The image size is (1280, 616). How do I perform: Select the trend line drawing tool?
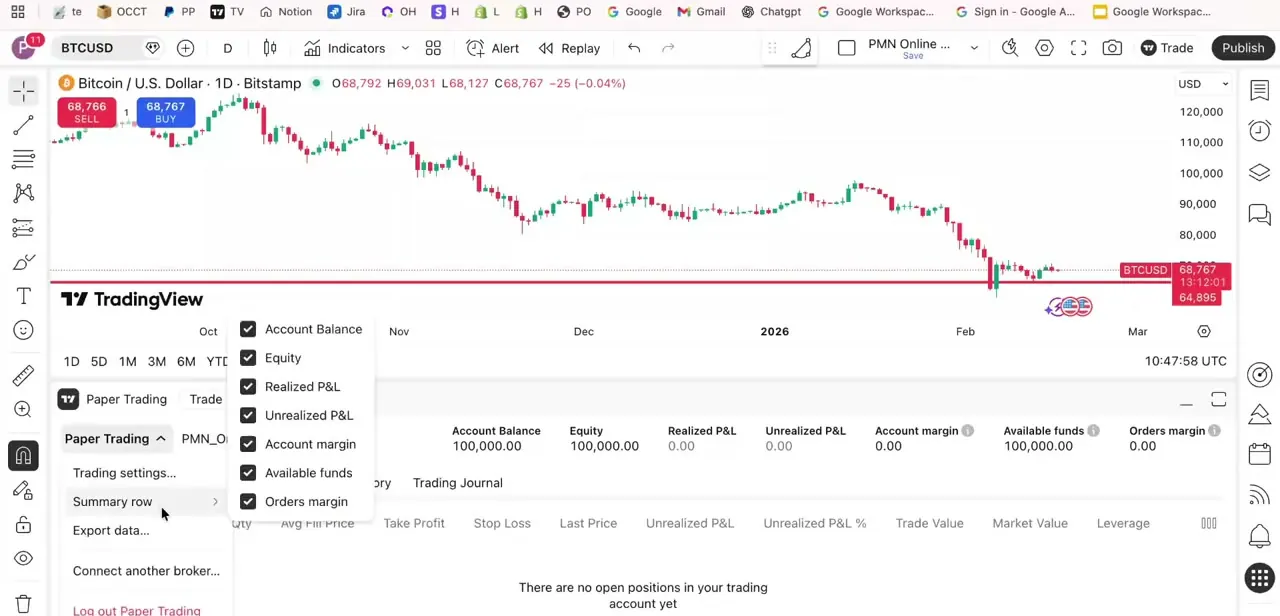pyautogui.click(x=23, y=125)
